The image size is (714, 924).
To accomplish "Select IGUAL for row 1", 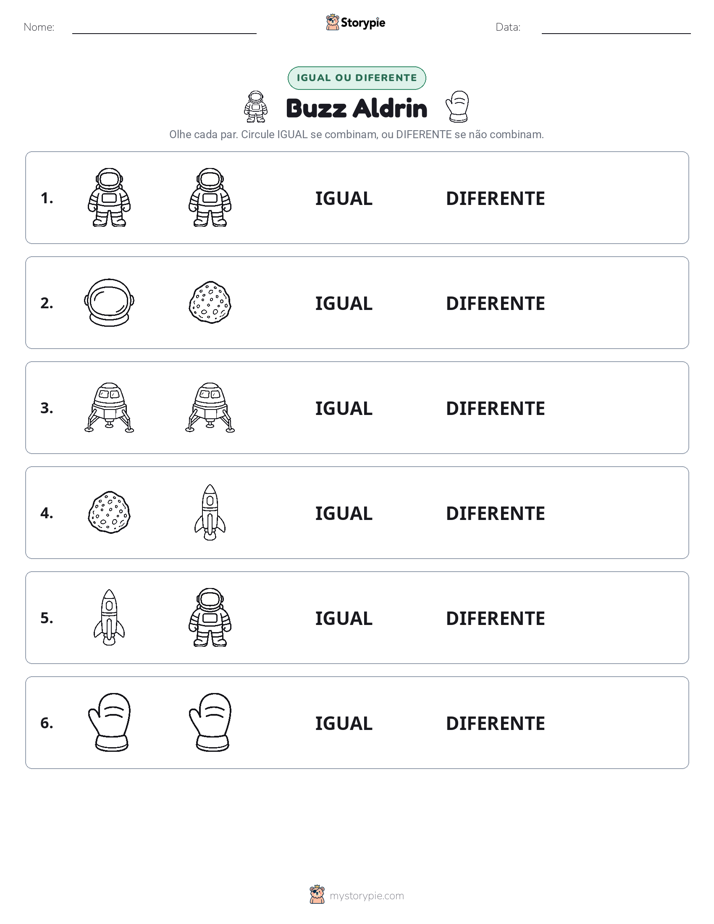I will 343,199.
